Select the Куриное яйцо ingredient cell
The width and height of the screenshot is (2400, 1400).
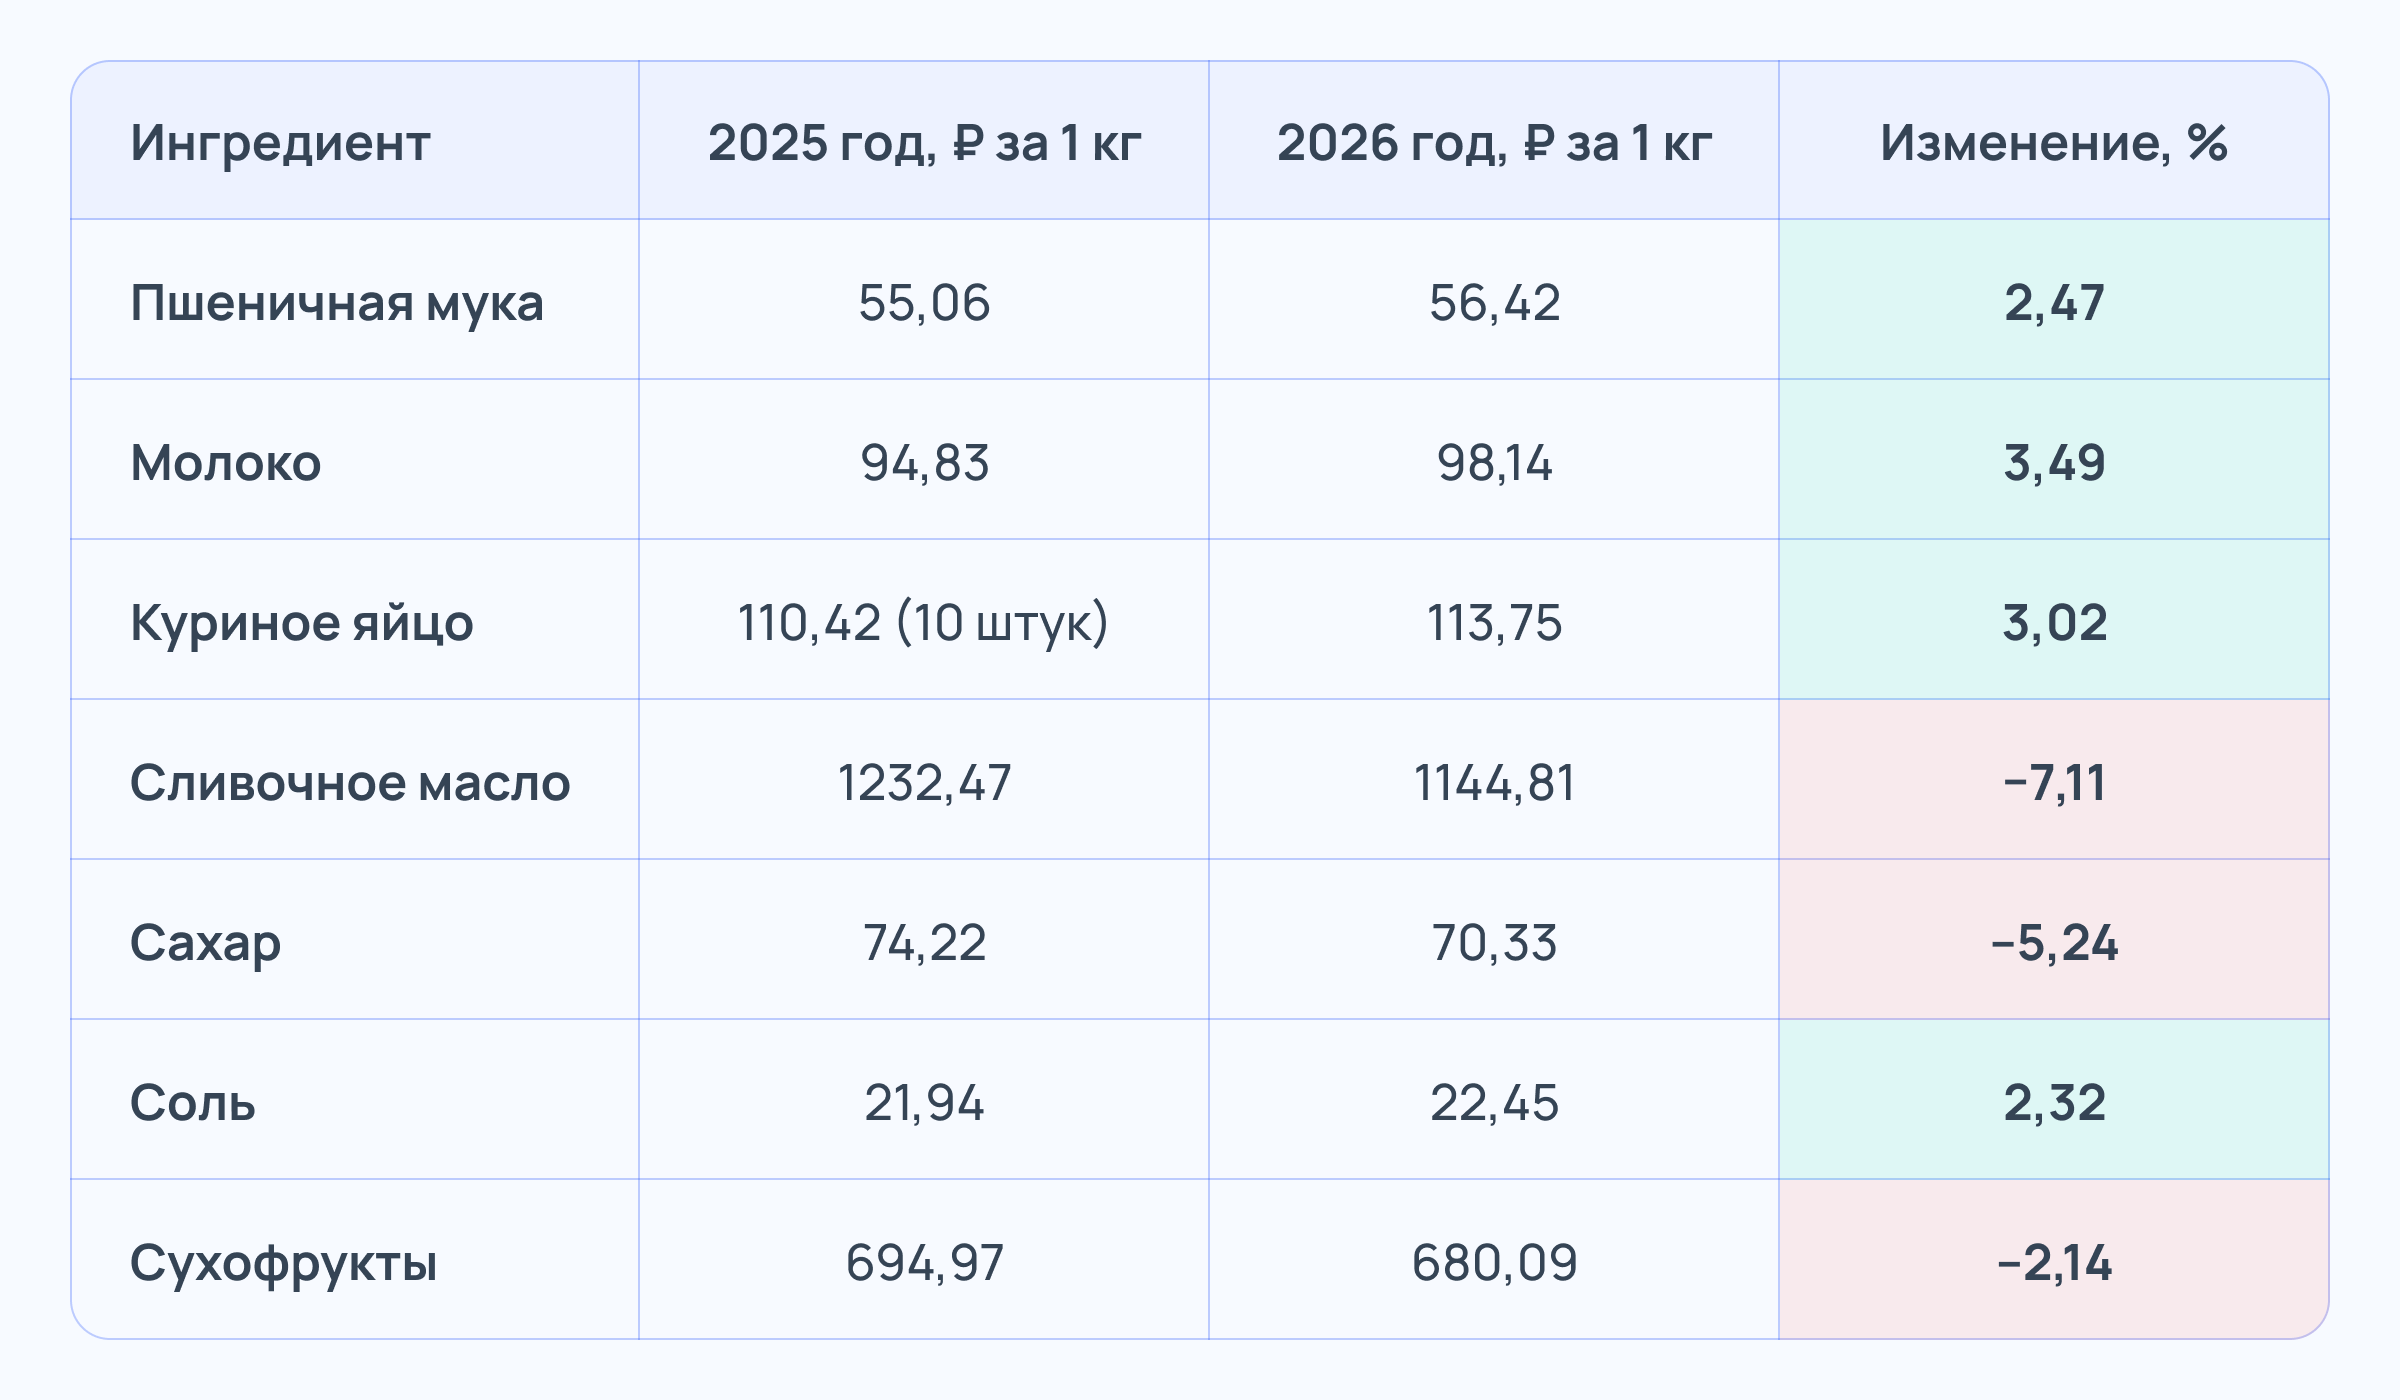pyautogui.click(x=302, y=622)
